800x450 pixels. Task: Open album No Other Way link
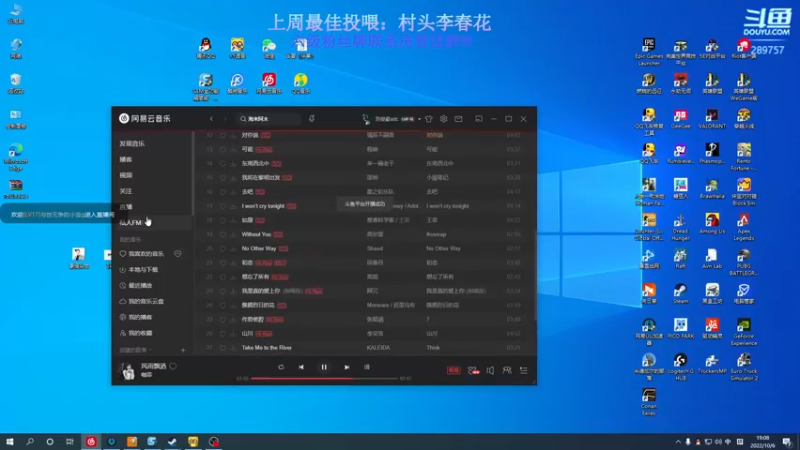tap(443, 248)
